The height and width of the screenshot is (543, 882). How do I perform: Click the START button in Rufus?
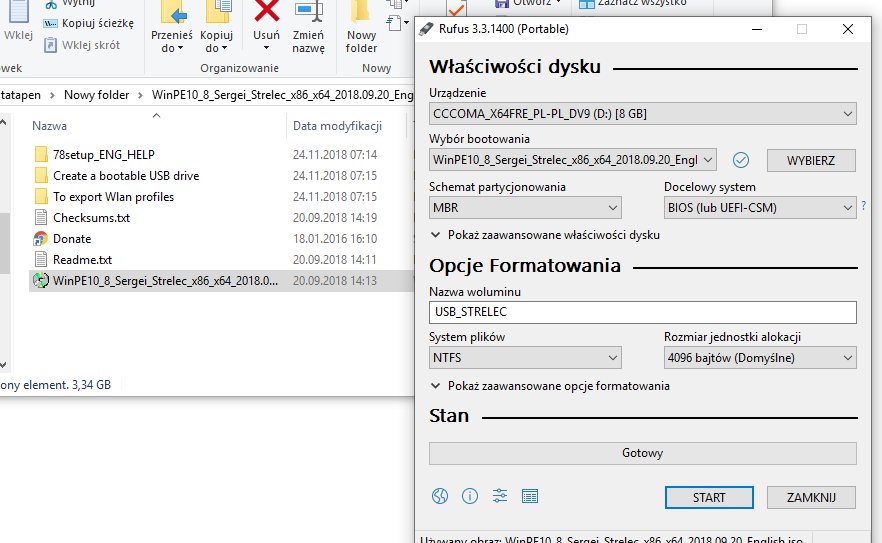[709, 497]
